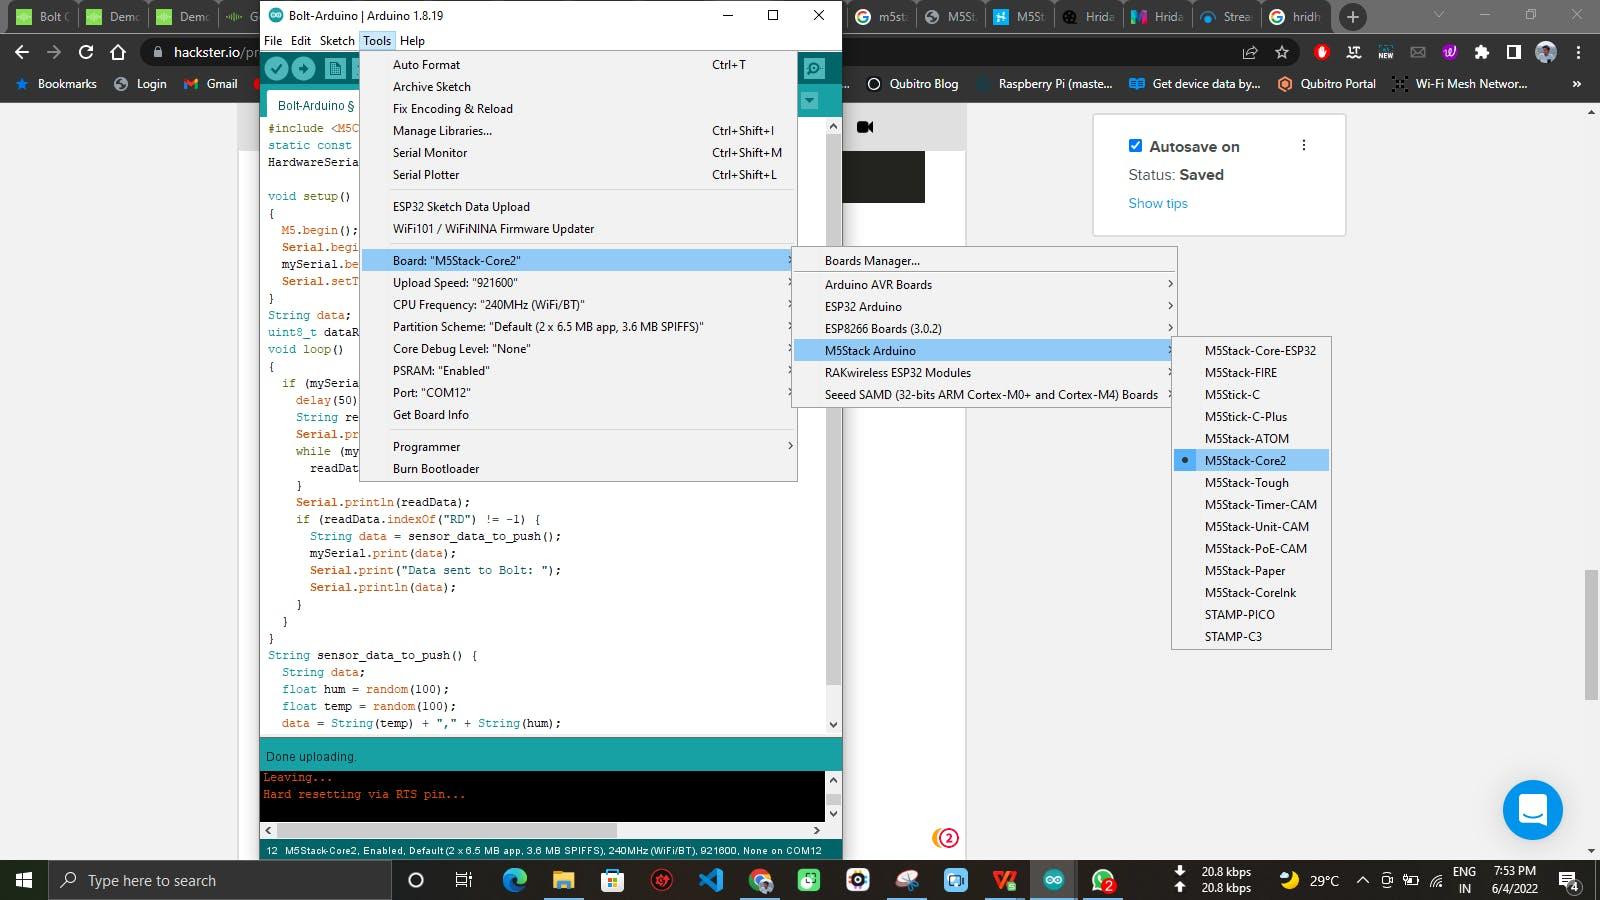Open the Serial Monitor magnifier icon
This screenshot has height=900, width=1600.
point(814,68)
